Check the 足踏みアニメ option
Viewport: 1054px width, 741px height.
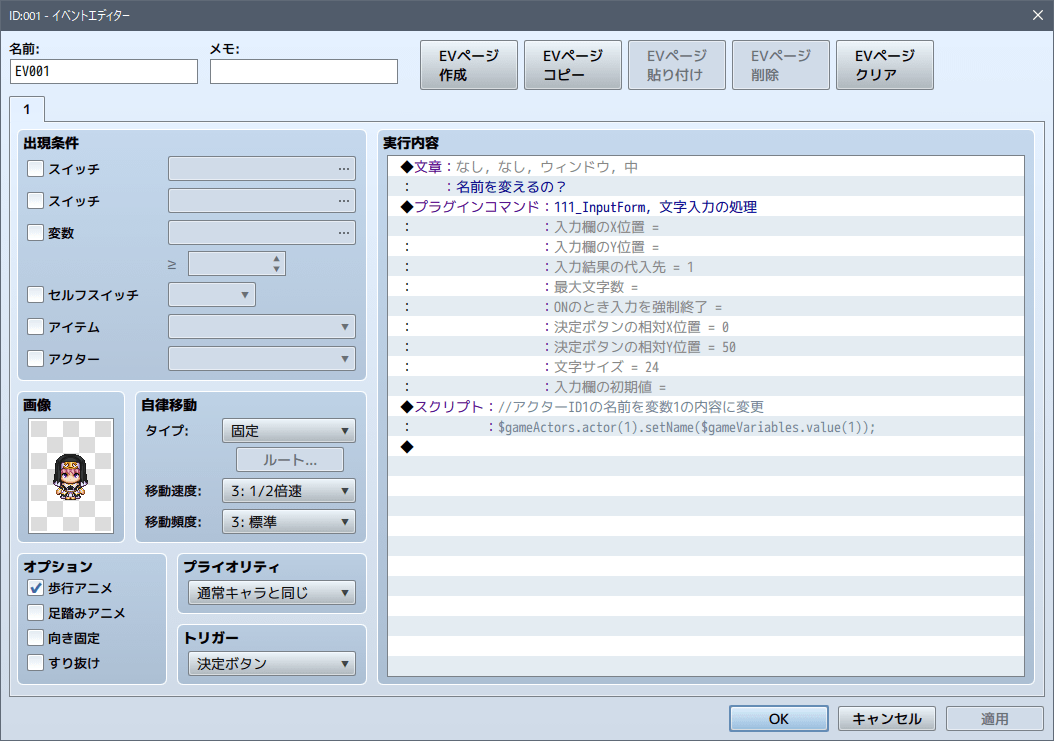tap(36, 613)
